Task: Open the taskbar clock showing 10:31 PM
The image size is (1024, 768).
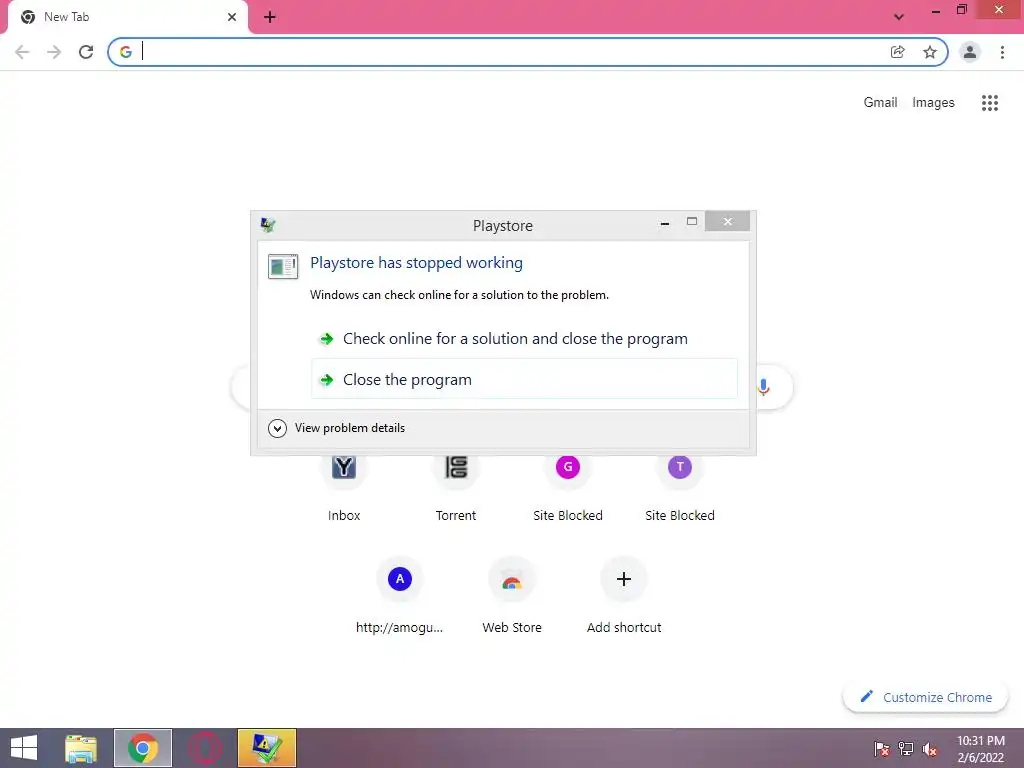Action: 980,748
